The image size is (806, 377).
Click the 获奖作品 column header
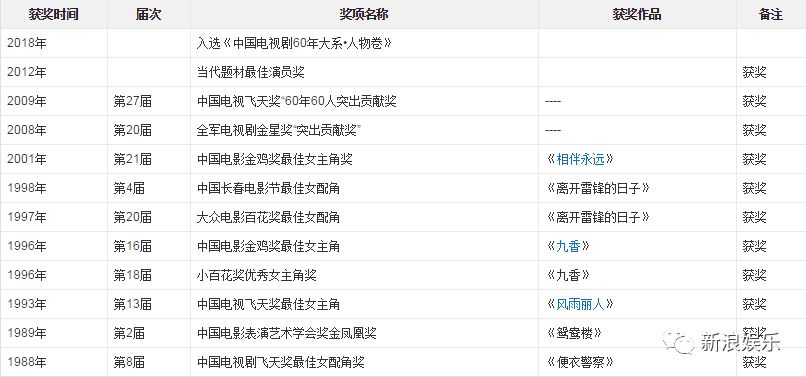point(637,14)
